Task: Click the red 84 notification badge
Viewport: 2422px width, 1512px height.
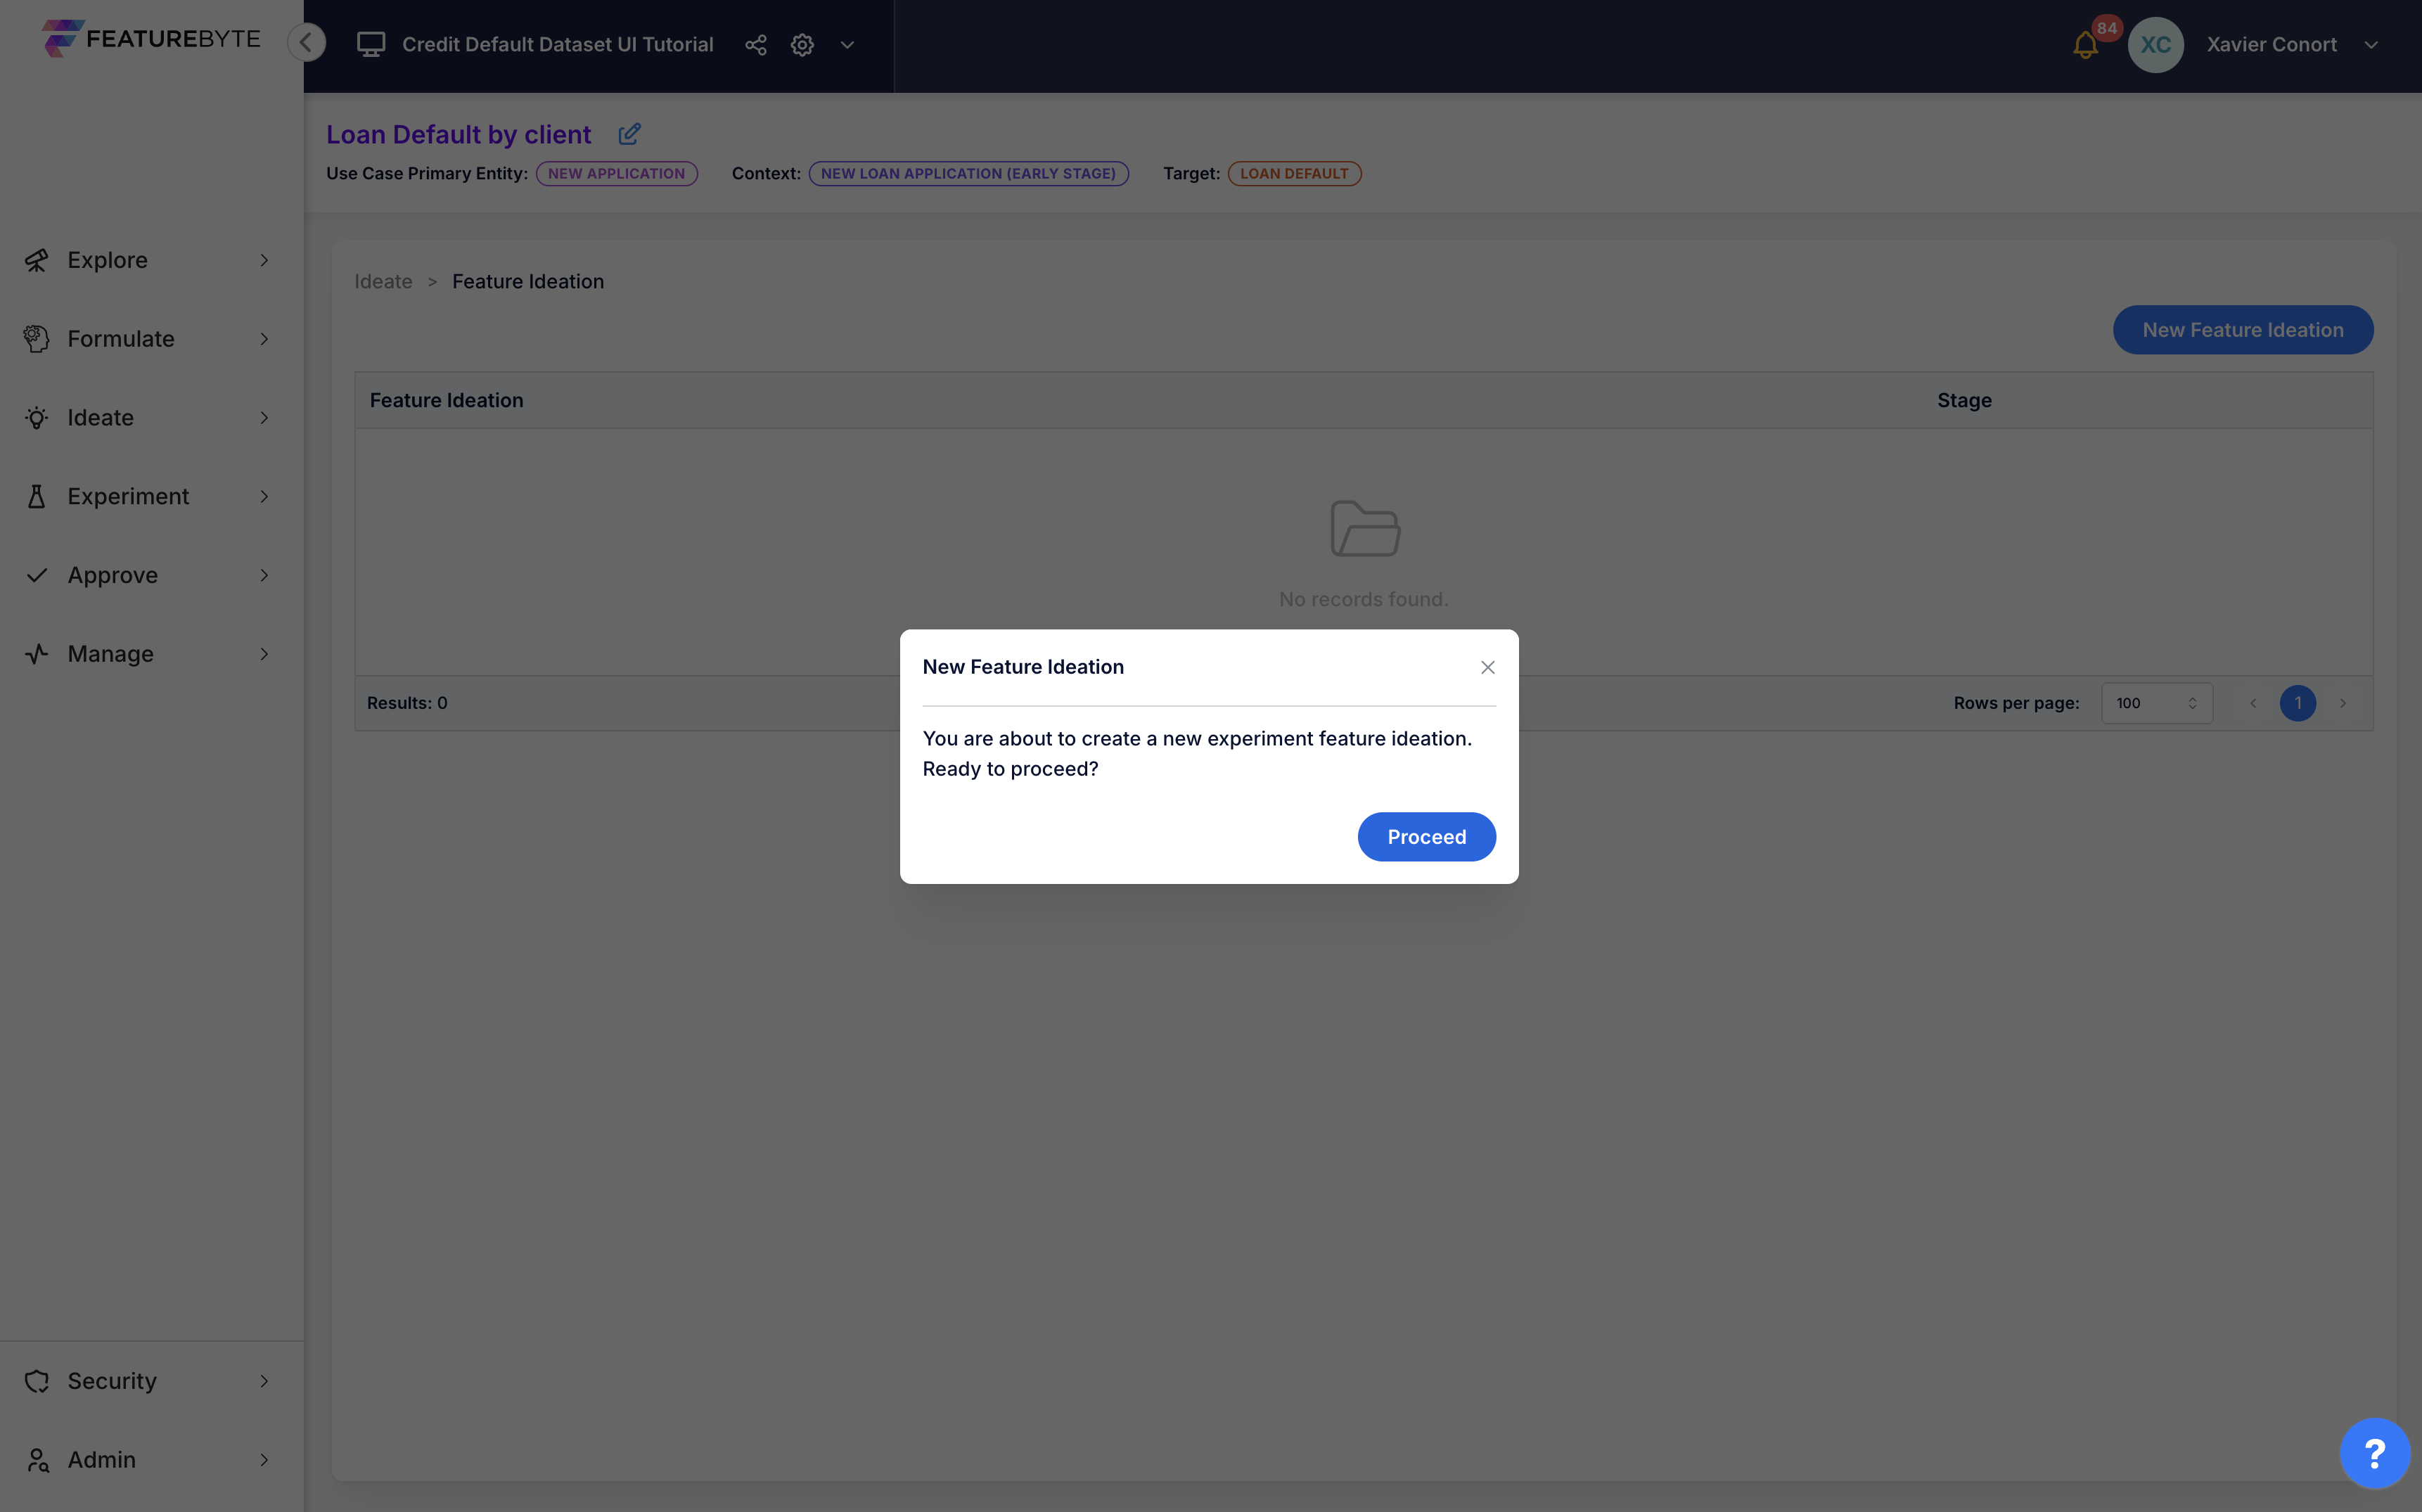Action: point(2106,28)
